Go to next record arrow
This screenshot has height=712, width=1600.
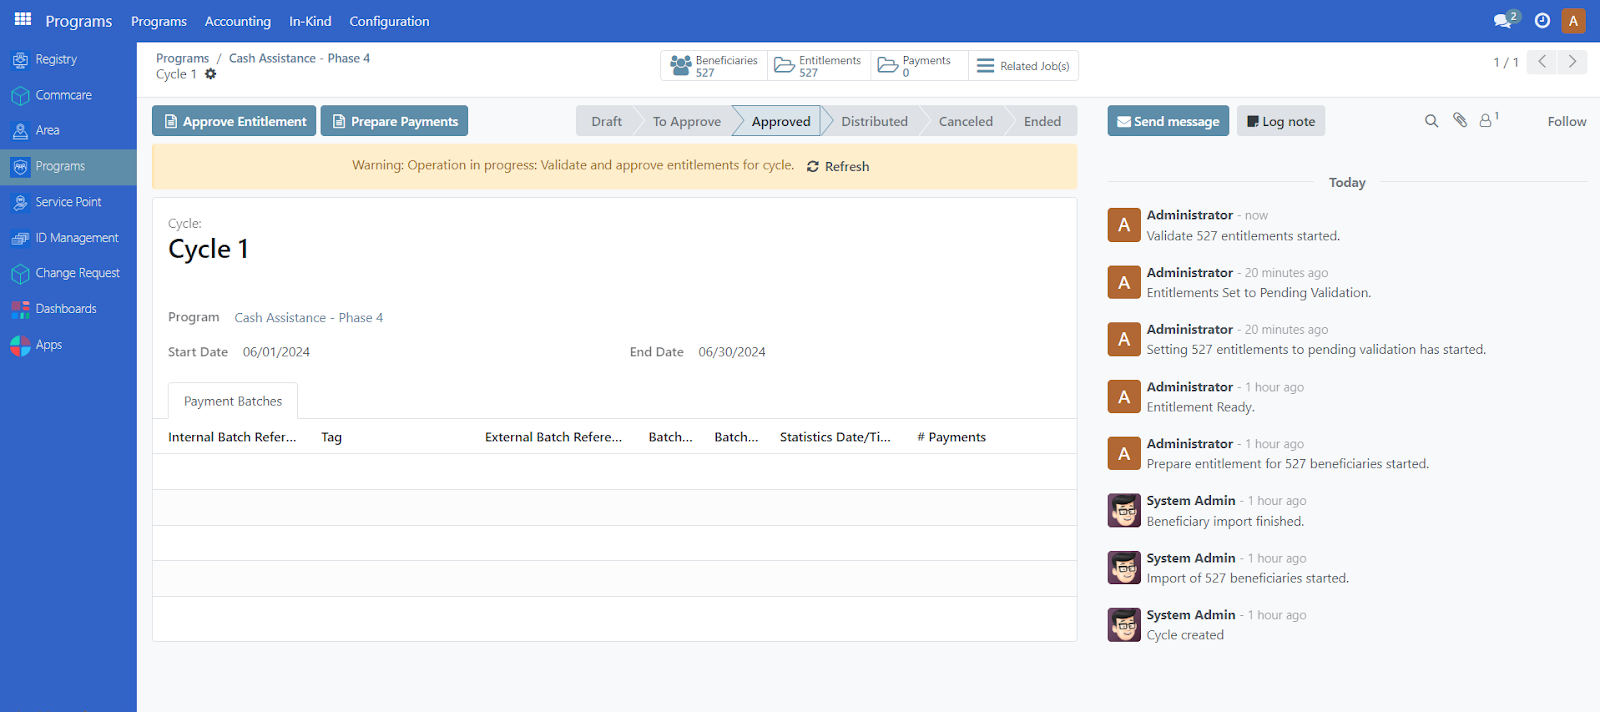[1572, 62]
